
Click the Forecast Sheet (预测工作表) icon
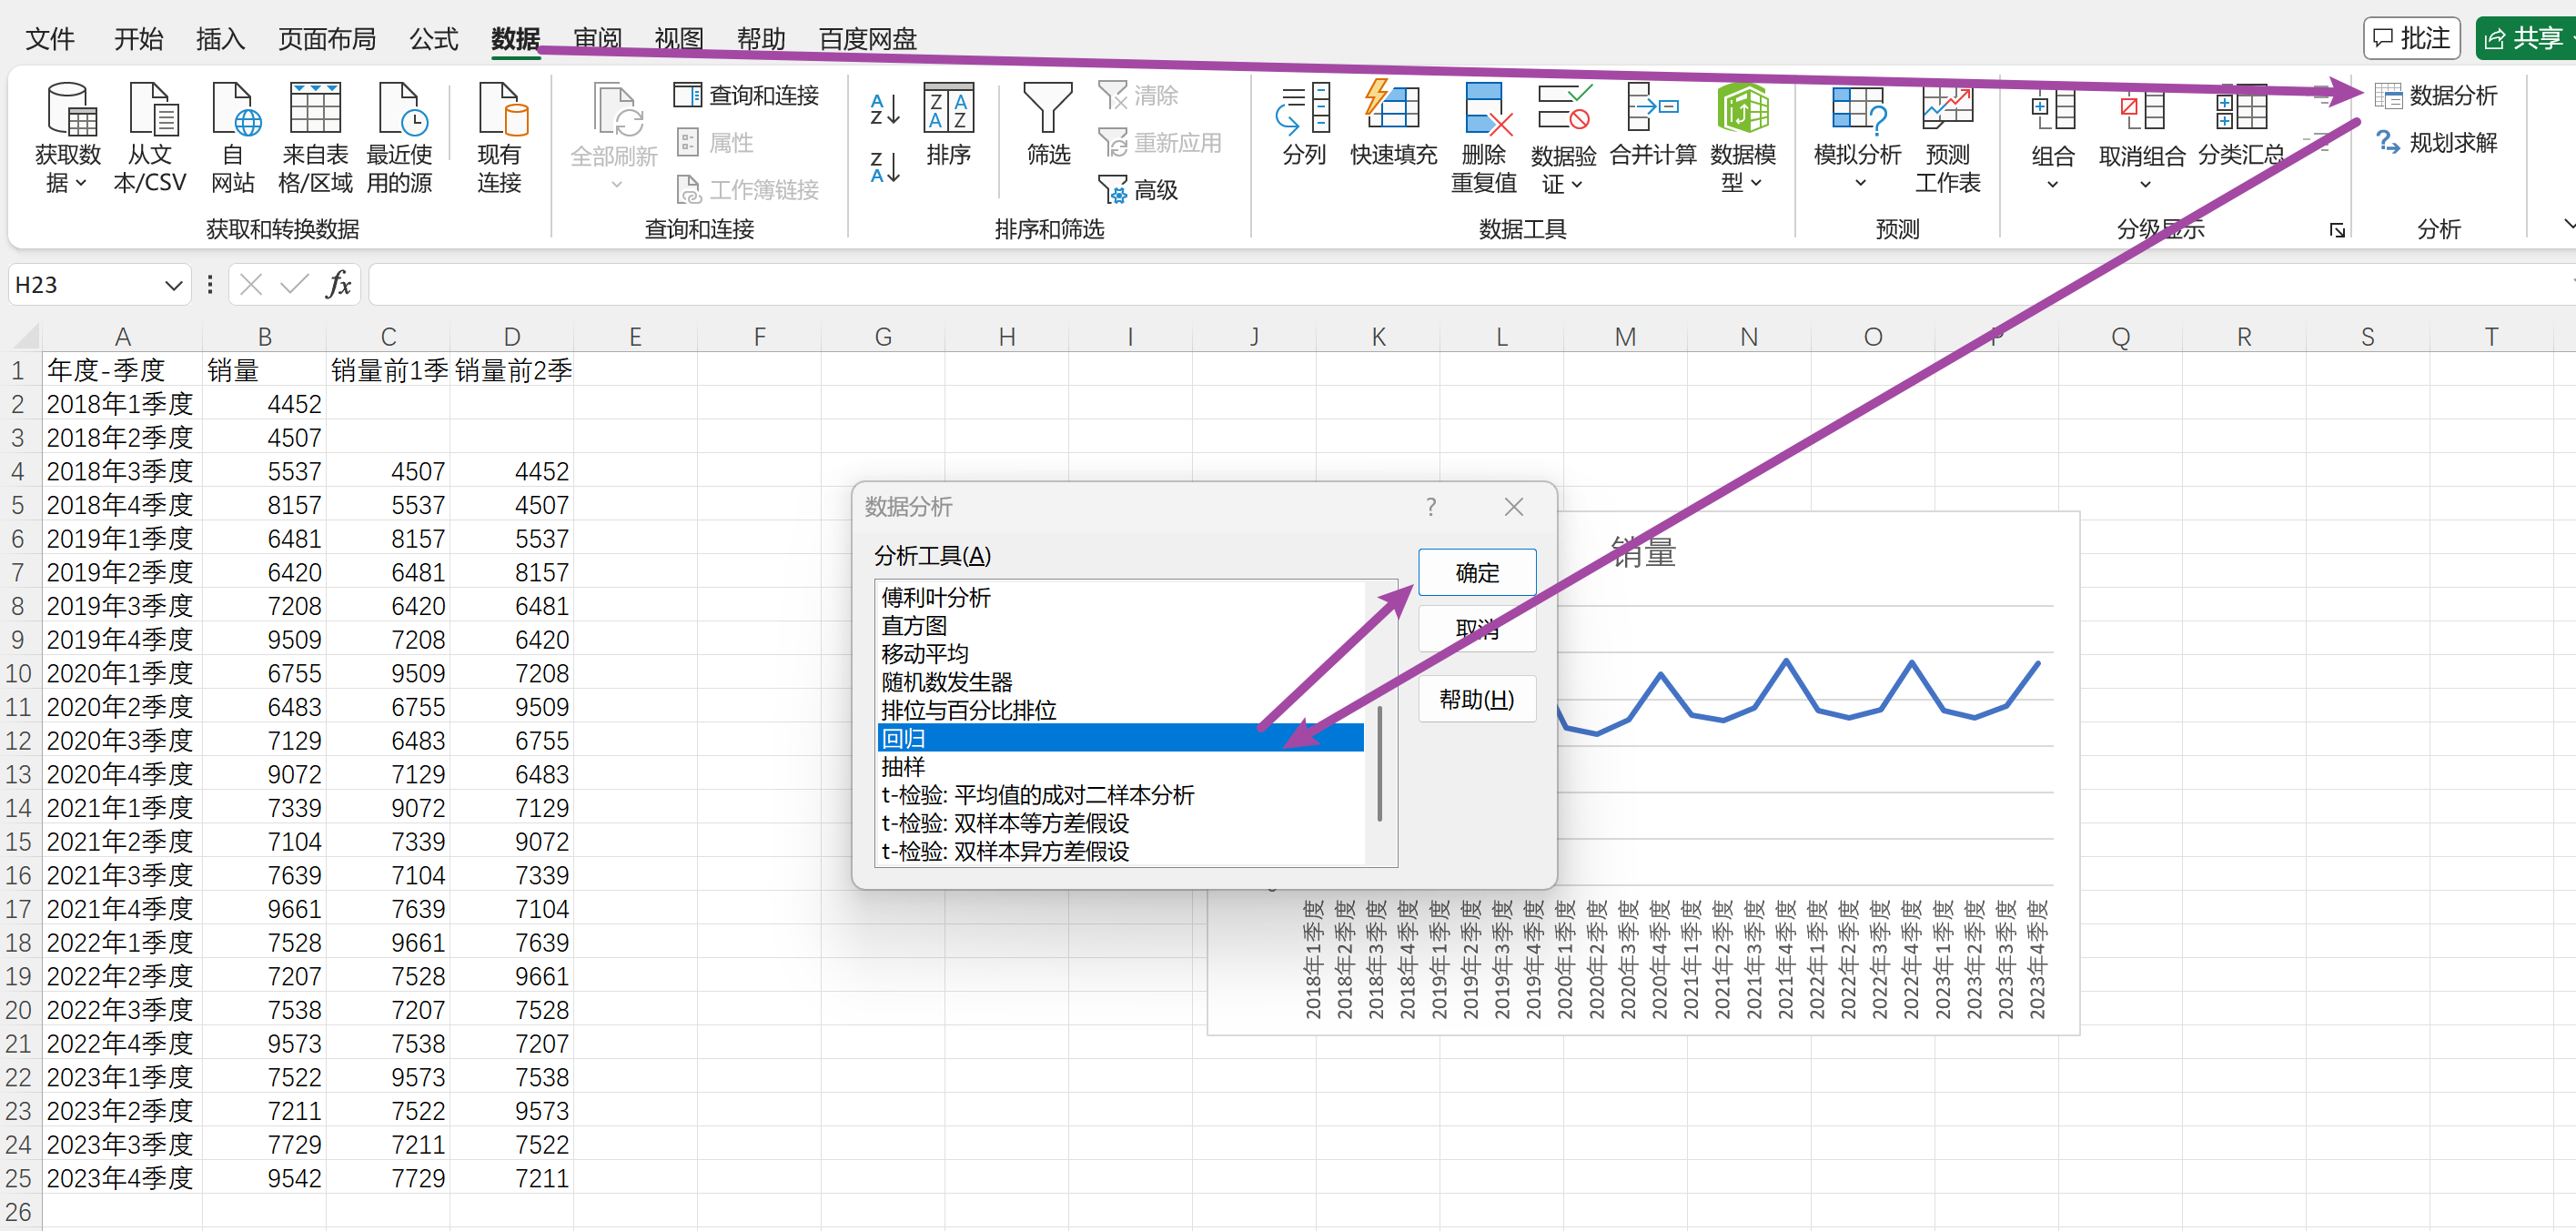coord(1946,110)
